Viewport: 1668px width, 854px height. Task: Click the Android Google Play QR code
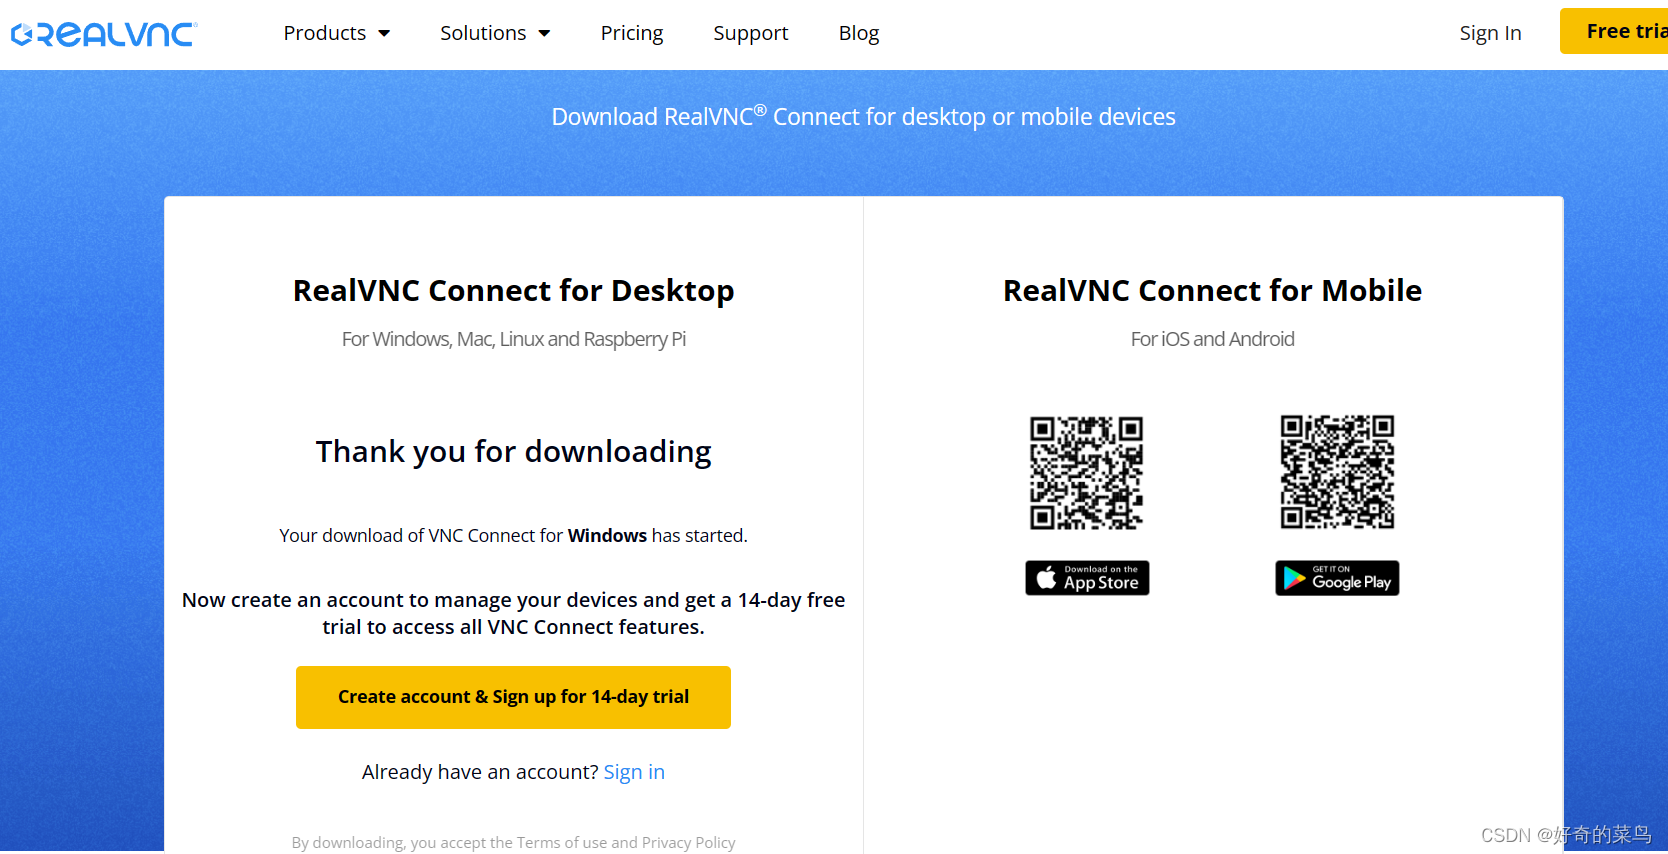[x=1337, y=472]
